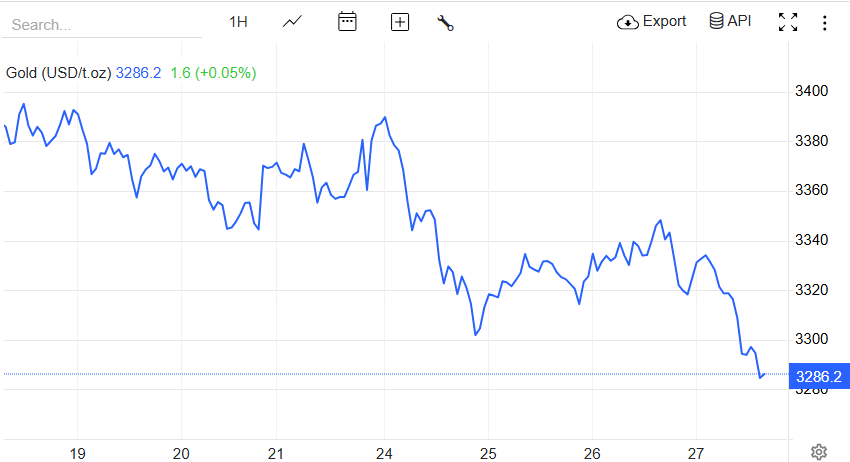Image resolution: width=850 pixels, height=462 pixels.
Task: Click date label 24 on time axis
Action: (385, 453)
